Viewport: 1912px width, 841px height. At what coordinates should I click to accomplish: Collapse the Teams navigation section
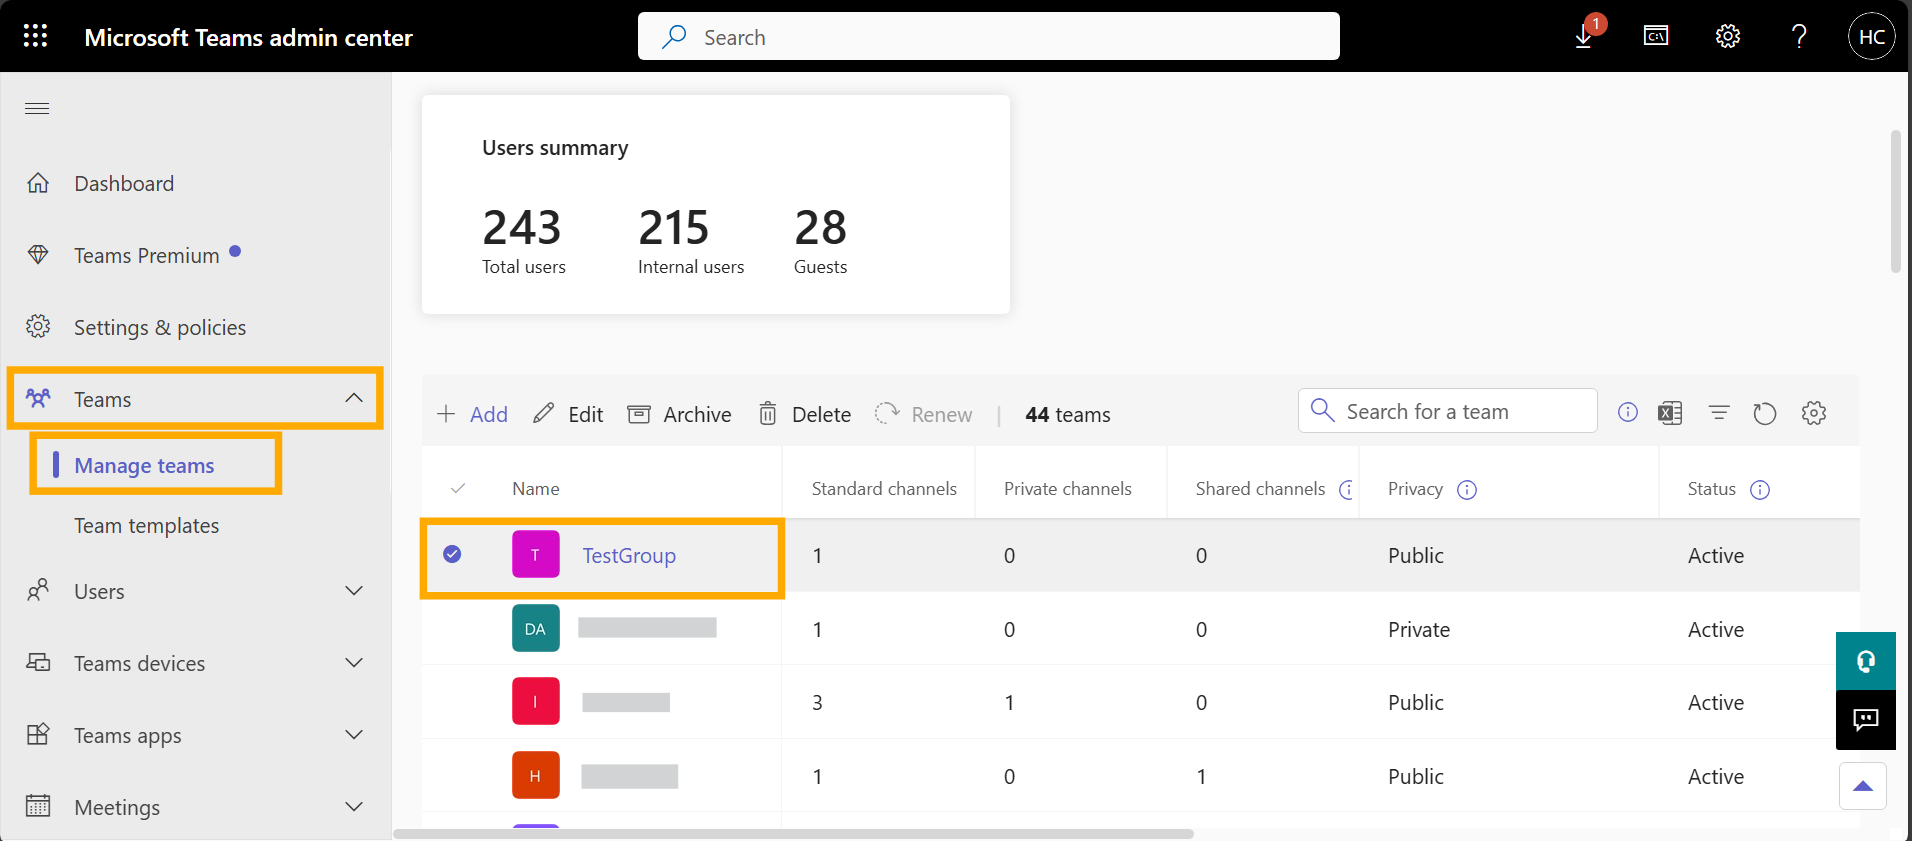click(x=354, y=398)
